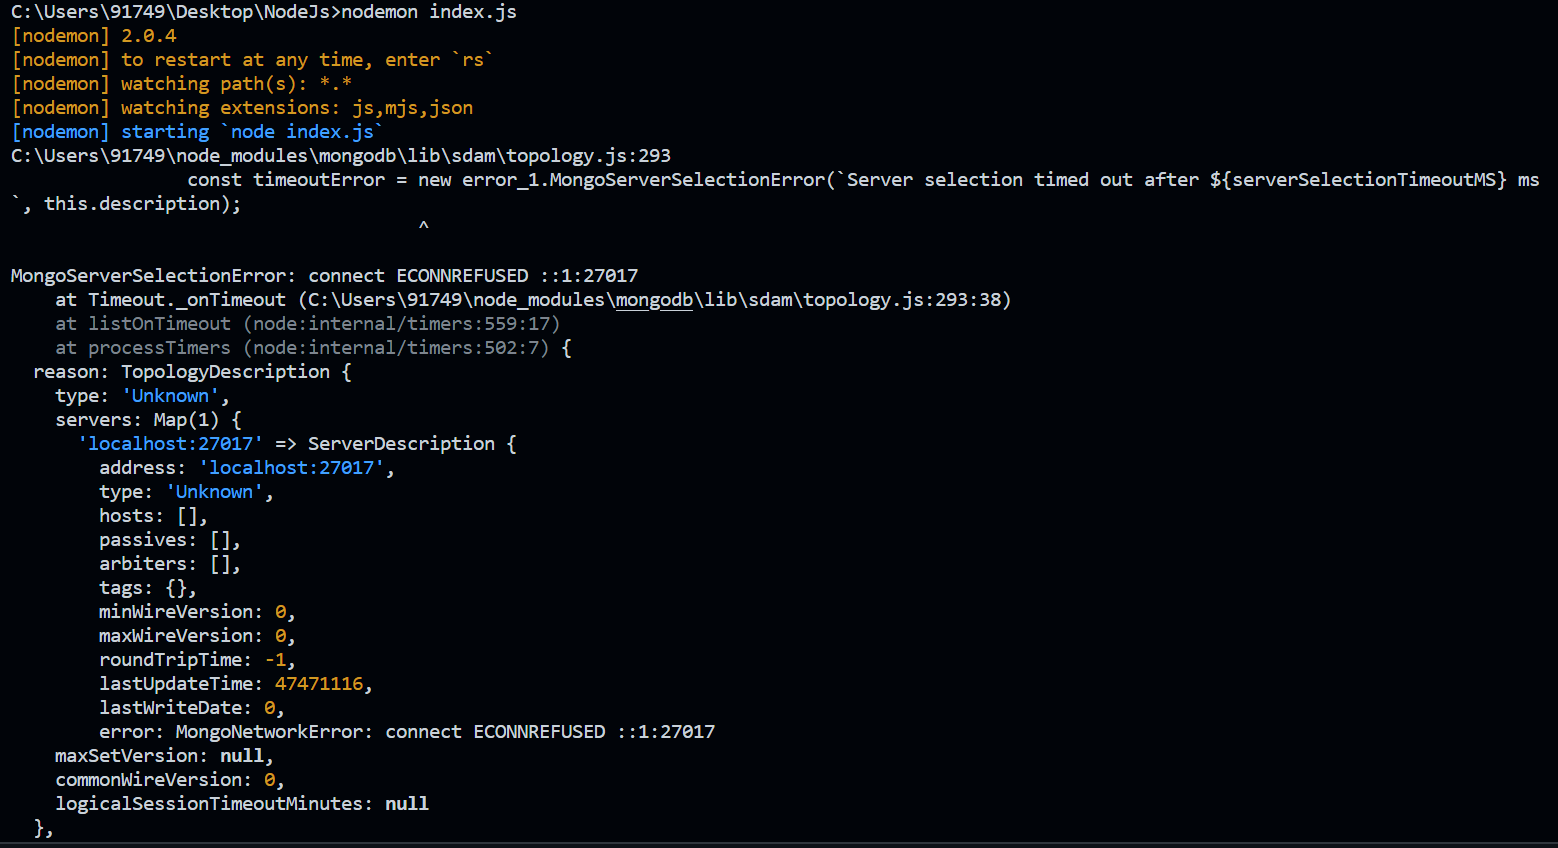Screen dimensions: 1558x848
Task: Click the logicalSessionTimeoutMinutes null value
Action: tap(407, 804)
